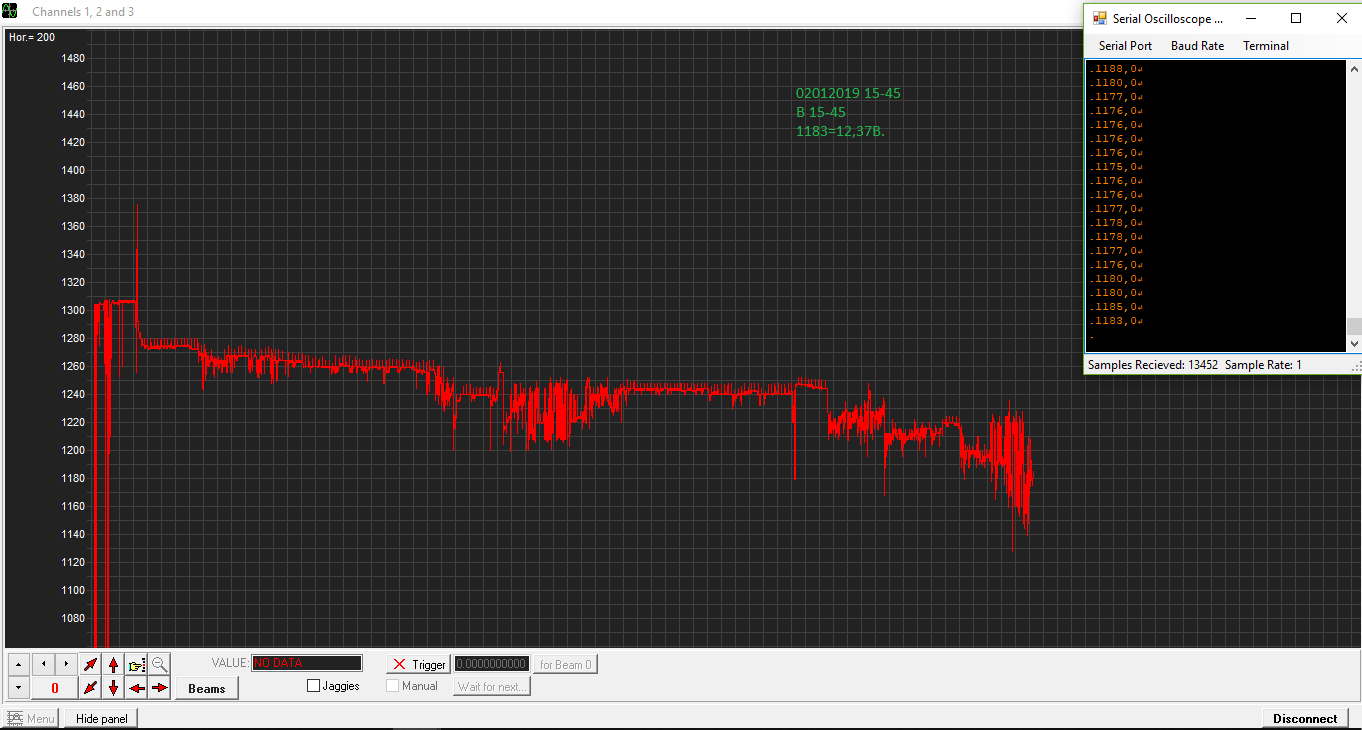Click the red down arrow icon
This screenshot has width=1362, height=730.
pyautogui.click(x=114, y=688)
